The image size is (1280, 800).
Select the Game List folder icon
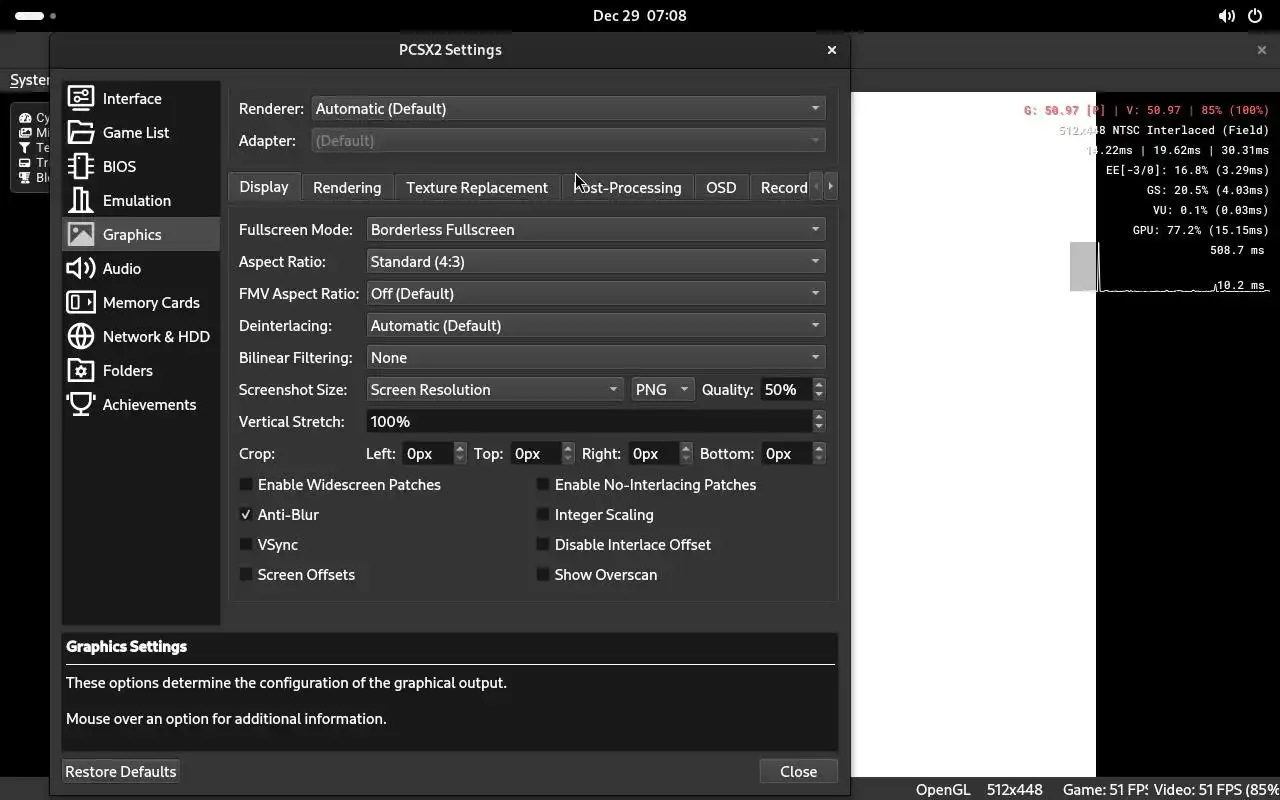(81, 132)
